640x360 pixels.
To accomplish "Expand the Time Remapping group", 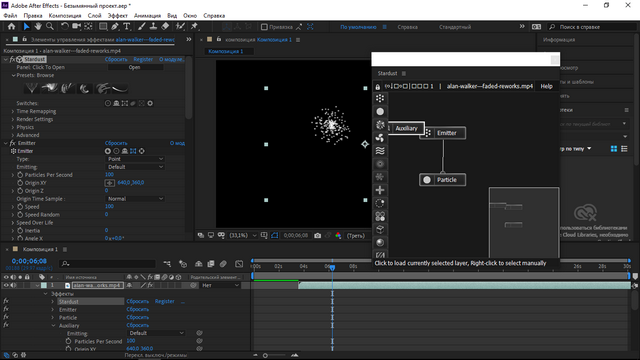I will coord(13,111).
